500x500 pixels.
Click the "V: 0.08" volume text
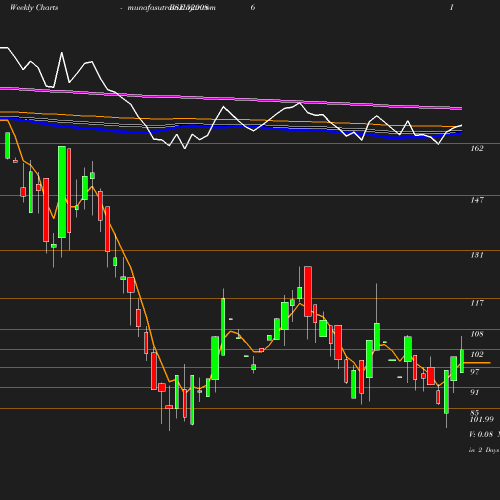[481, 434]
